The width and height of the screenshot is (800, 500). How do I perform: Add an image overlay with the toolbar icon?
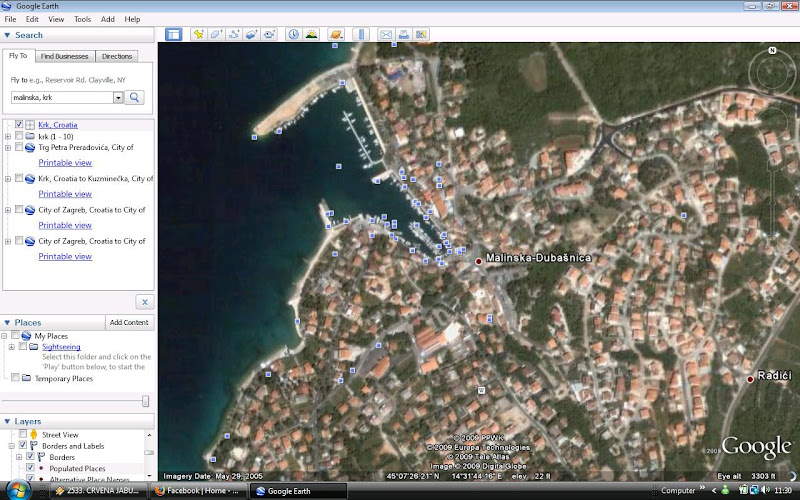point(251,34)
